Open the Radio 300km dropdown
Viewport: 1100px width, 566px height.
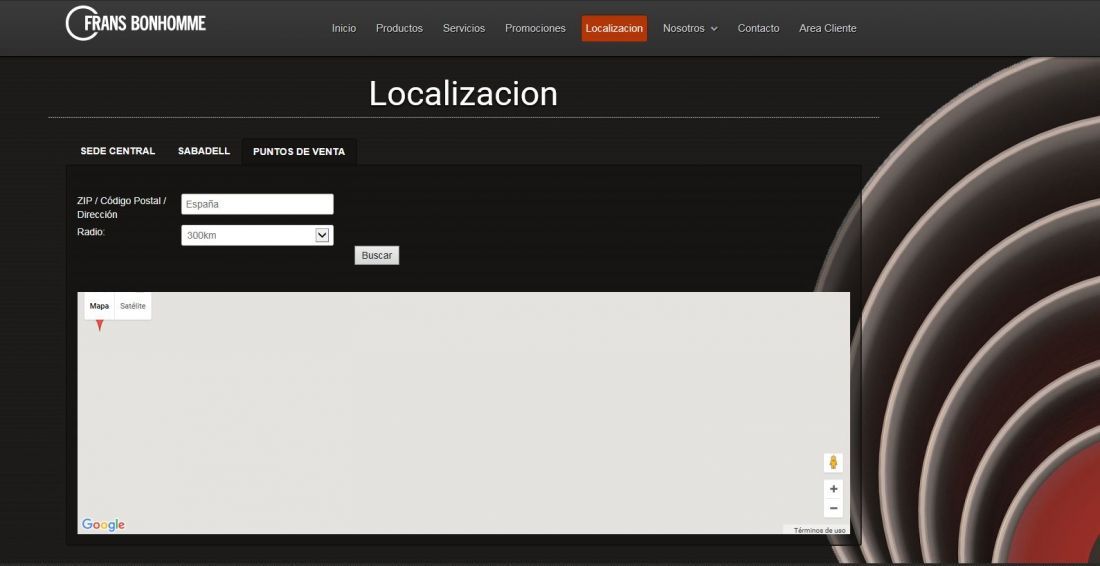(x=257, y=235)
